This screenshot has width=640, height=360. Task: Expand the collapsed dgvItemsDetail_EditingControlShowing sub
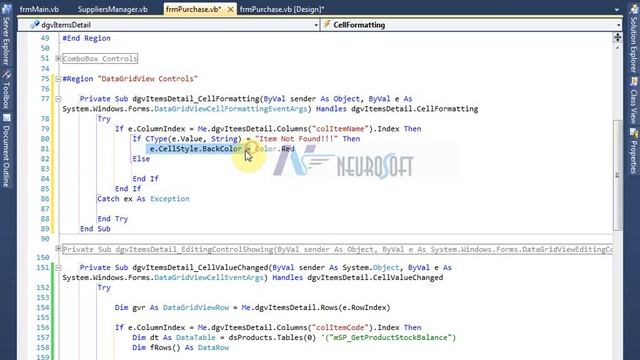click(58, 249)
